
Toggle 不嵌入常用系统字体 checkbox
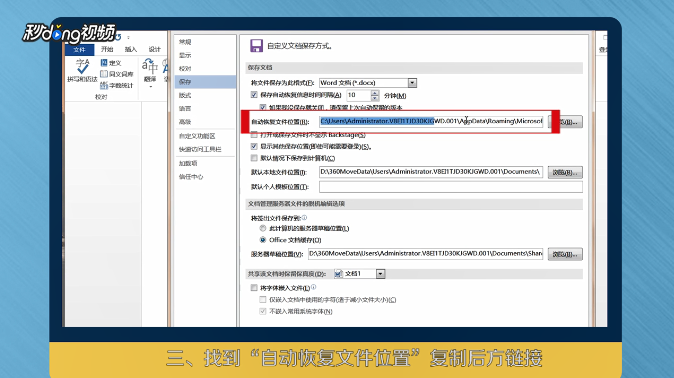[x=263, y=311]
